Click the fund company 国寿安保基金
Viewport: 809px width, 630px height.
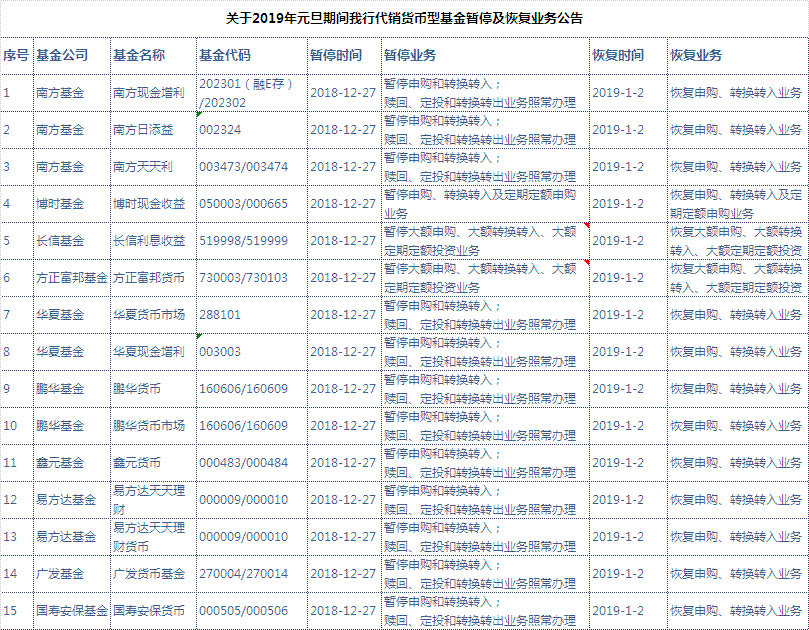pyautogui.click(x=71, y=610)
